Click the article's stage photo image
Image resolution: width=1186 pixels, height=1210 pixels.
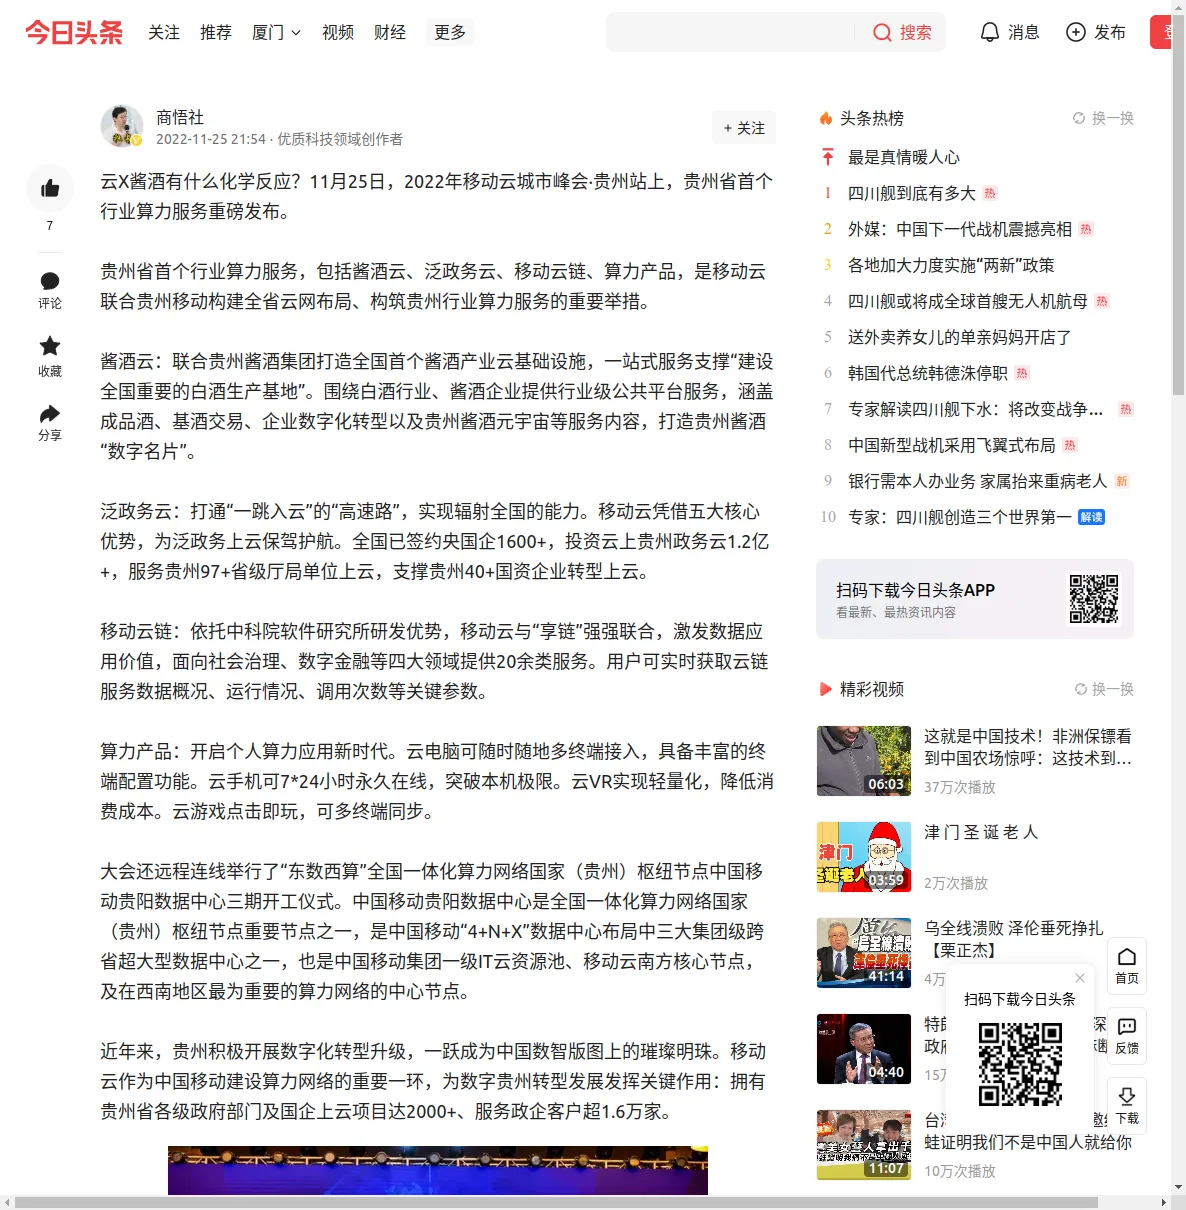pos(438,1170)
